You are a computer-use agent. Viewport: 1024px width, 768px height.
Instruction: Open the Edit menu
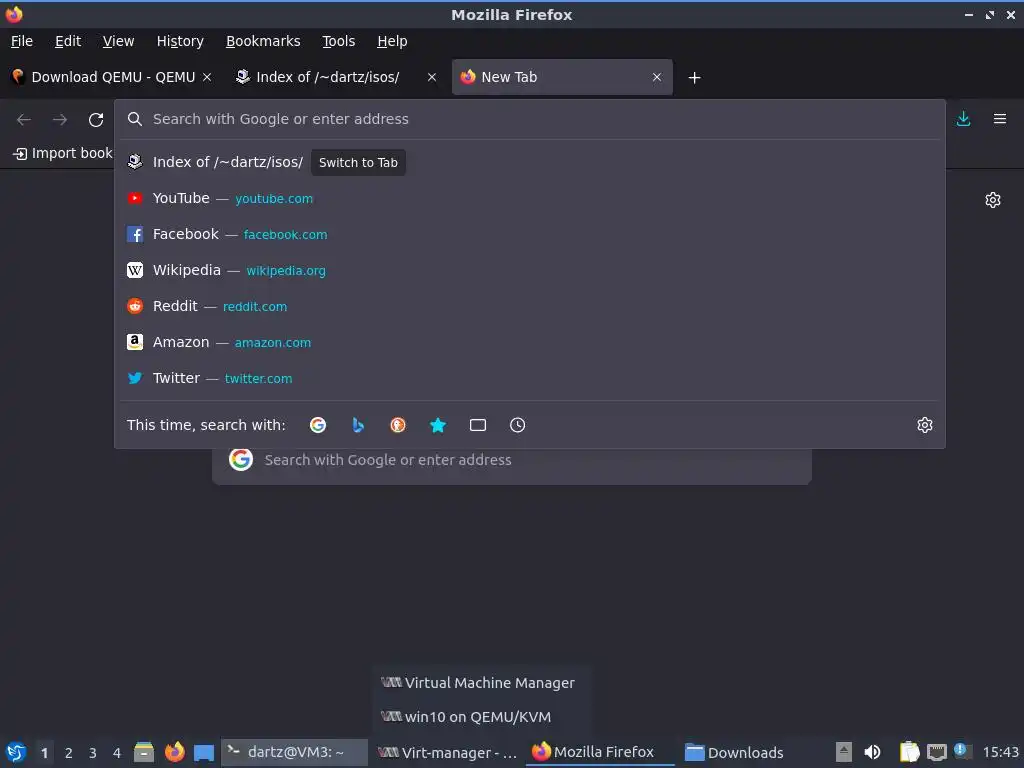[68, 41]
